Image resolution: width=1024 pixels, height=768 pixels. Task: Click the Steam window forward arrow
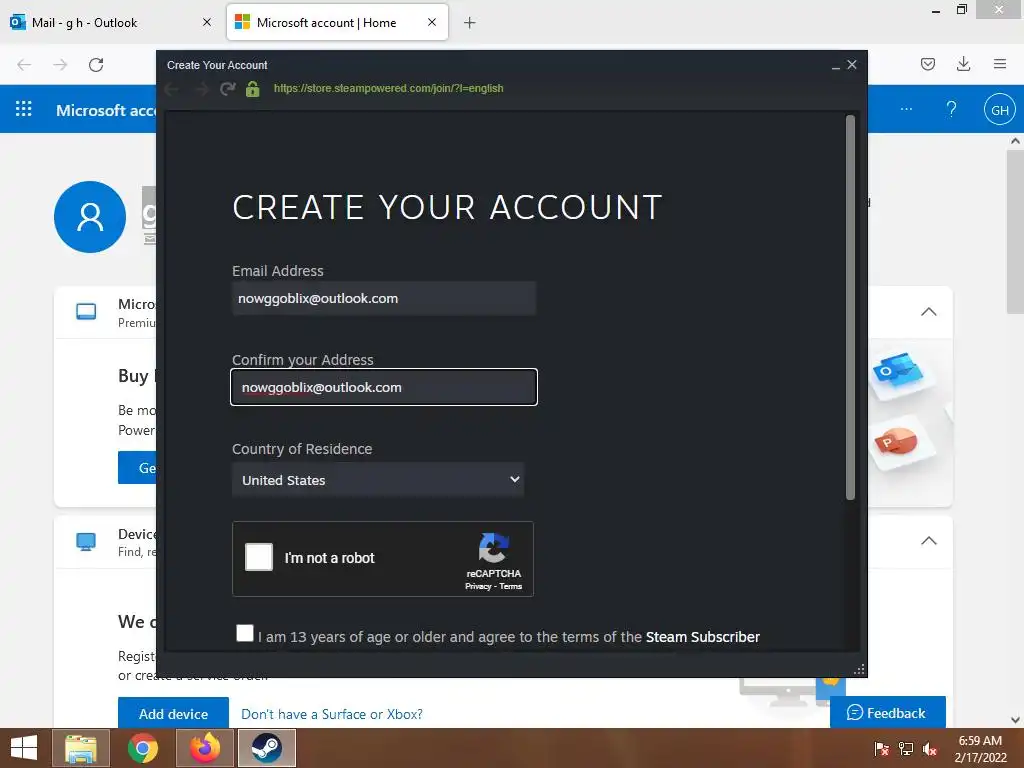coord(201,89)
